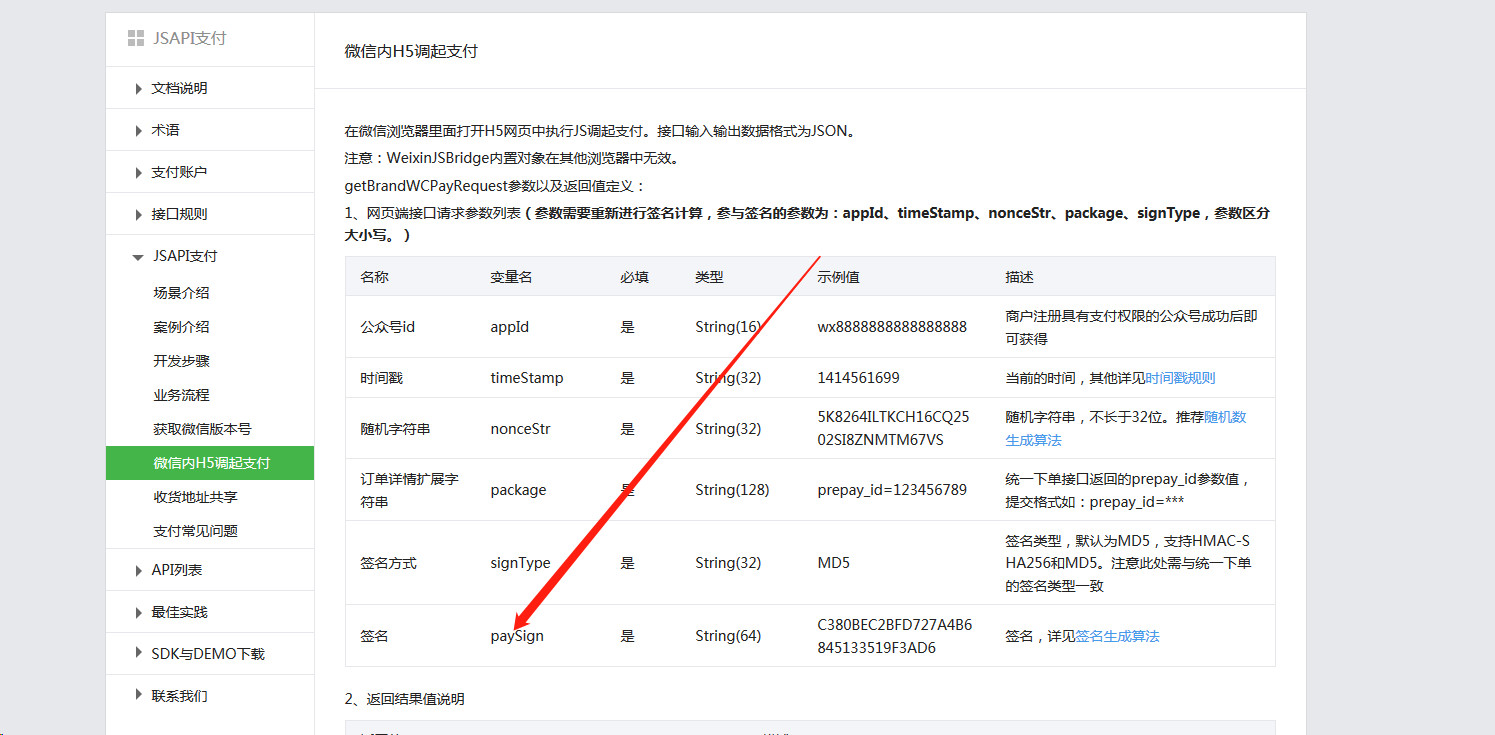Click the wx8888888888888888 example value
This screenshot has width=1495, height=735.
[892, 327]
